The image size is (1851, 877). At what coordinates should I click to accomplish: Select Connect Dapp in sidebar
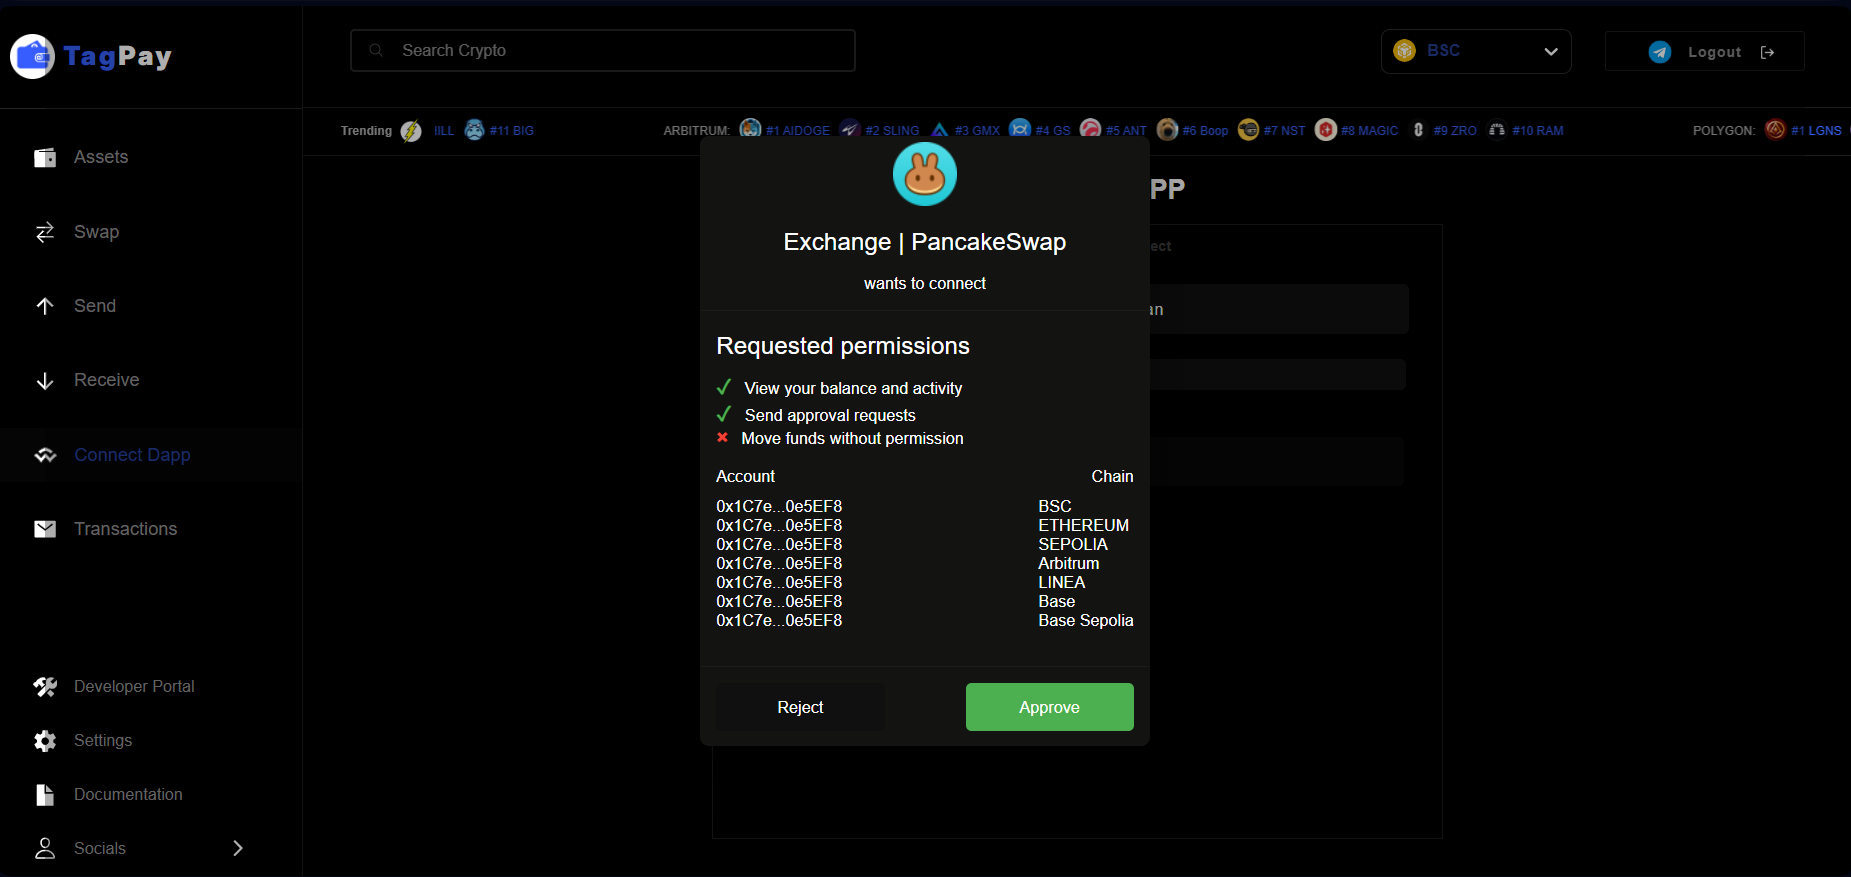pos(132,455)
